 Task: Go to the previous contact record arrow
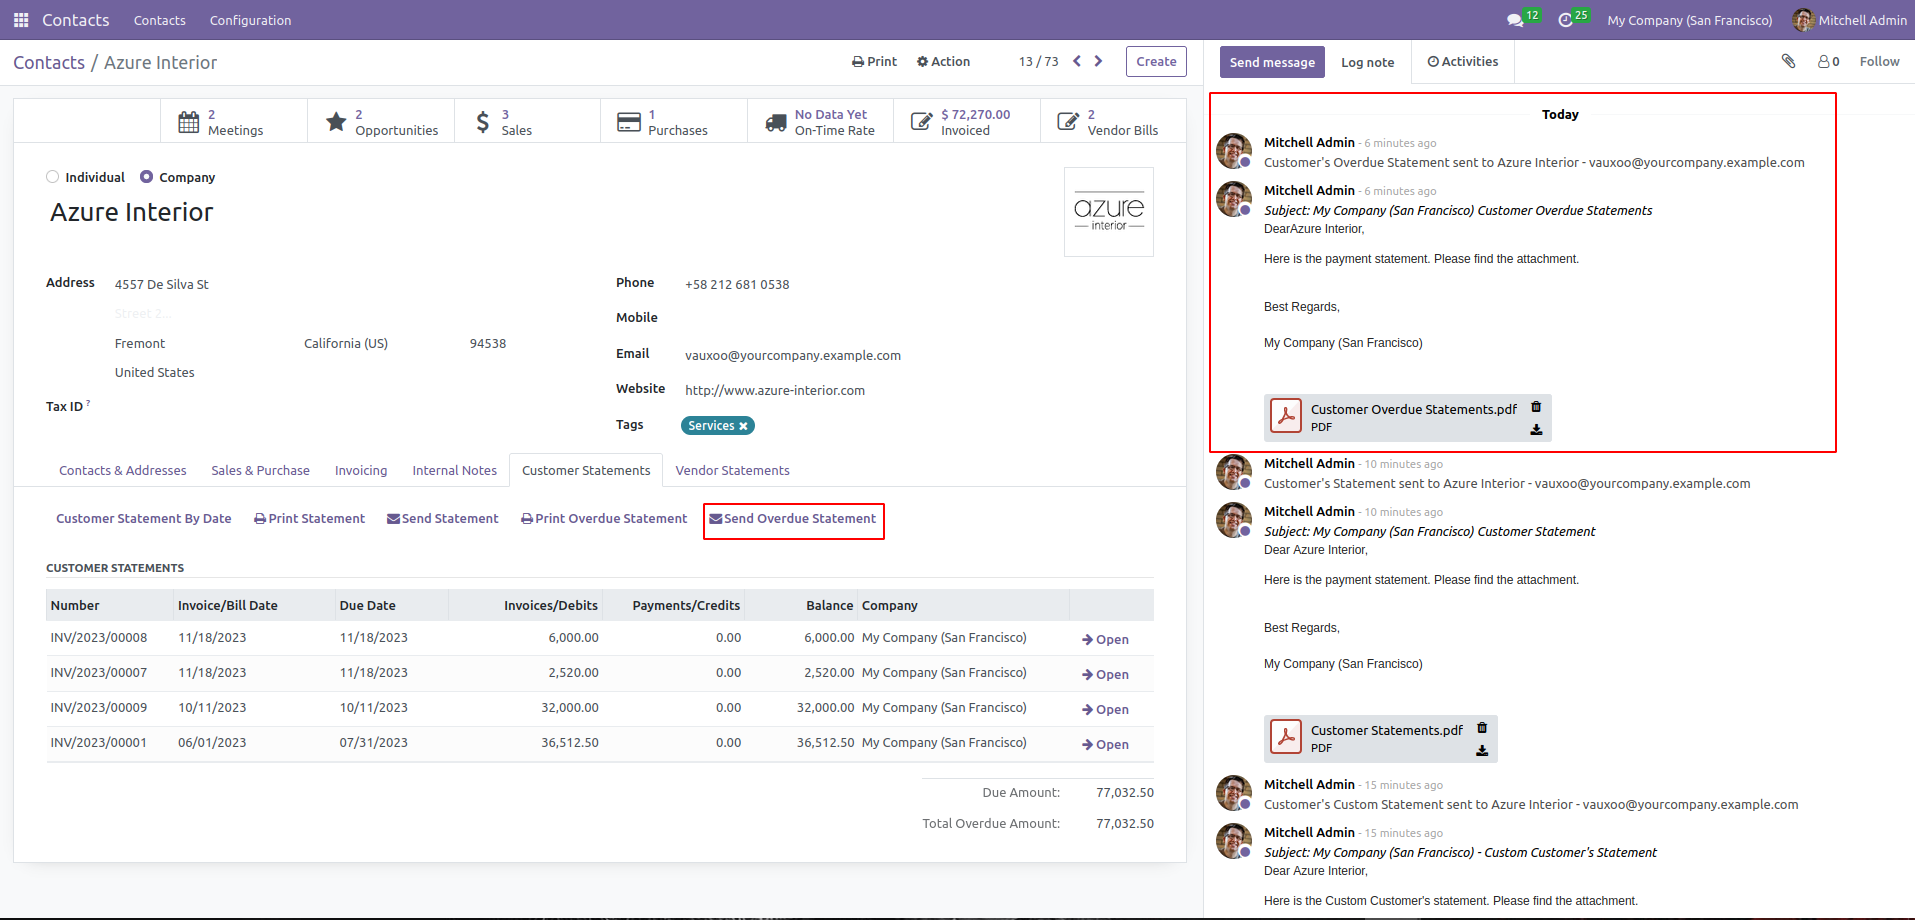point(1077,61)
